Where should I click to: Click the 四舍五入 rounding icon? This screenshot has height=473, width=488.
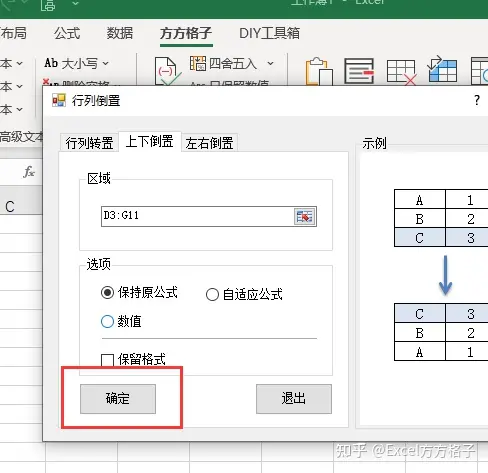point(198,63)
